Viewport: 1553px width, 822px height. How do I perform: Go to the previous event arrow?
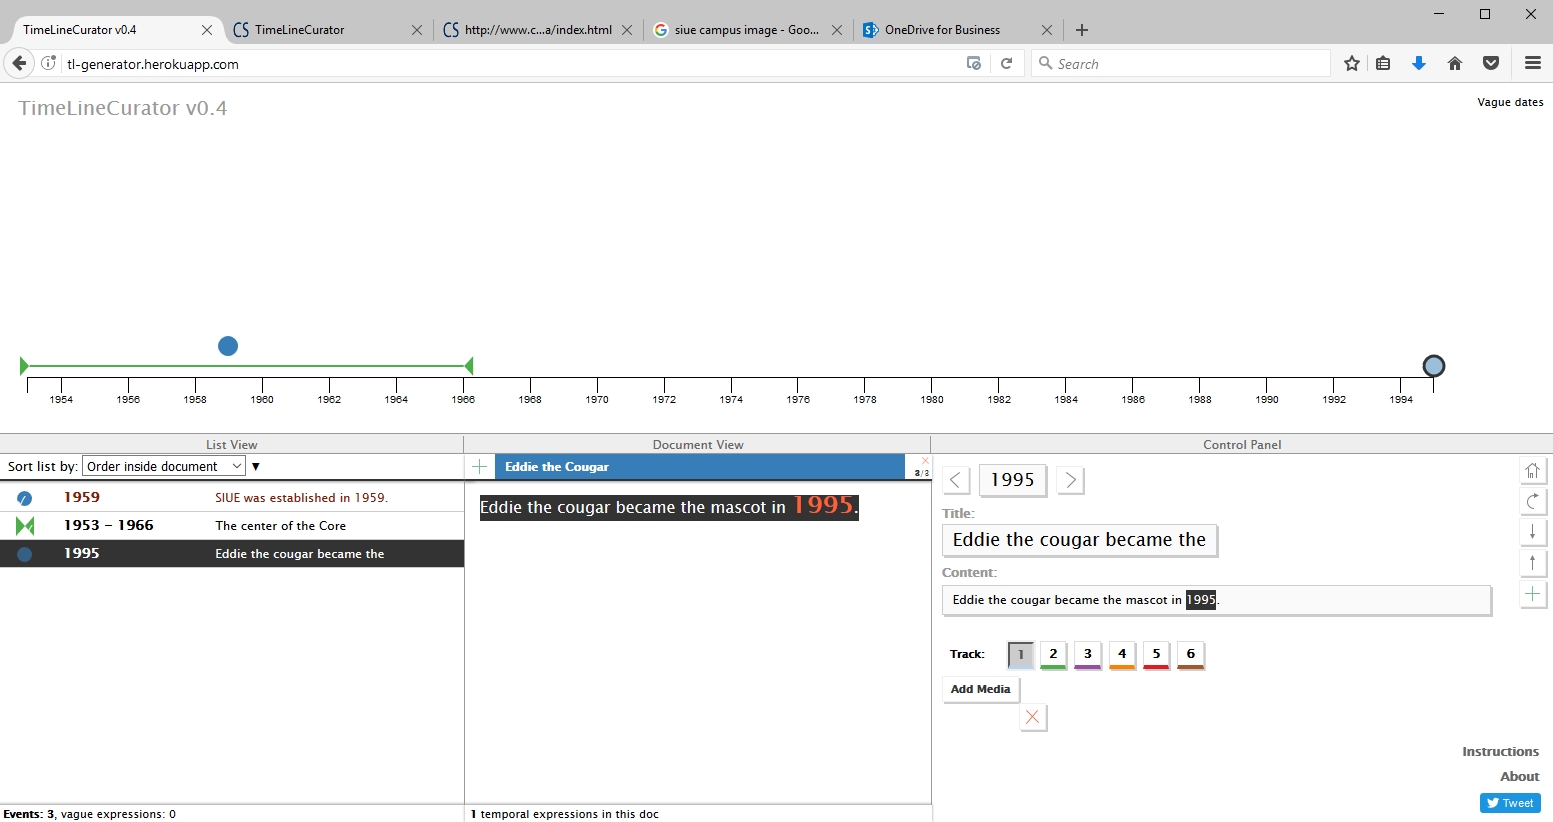[956, 481]
